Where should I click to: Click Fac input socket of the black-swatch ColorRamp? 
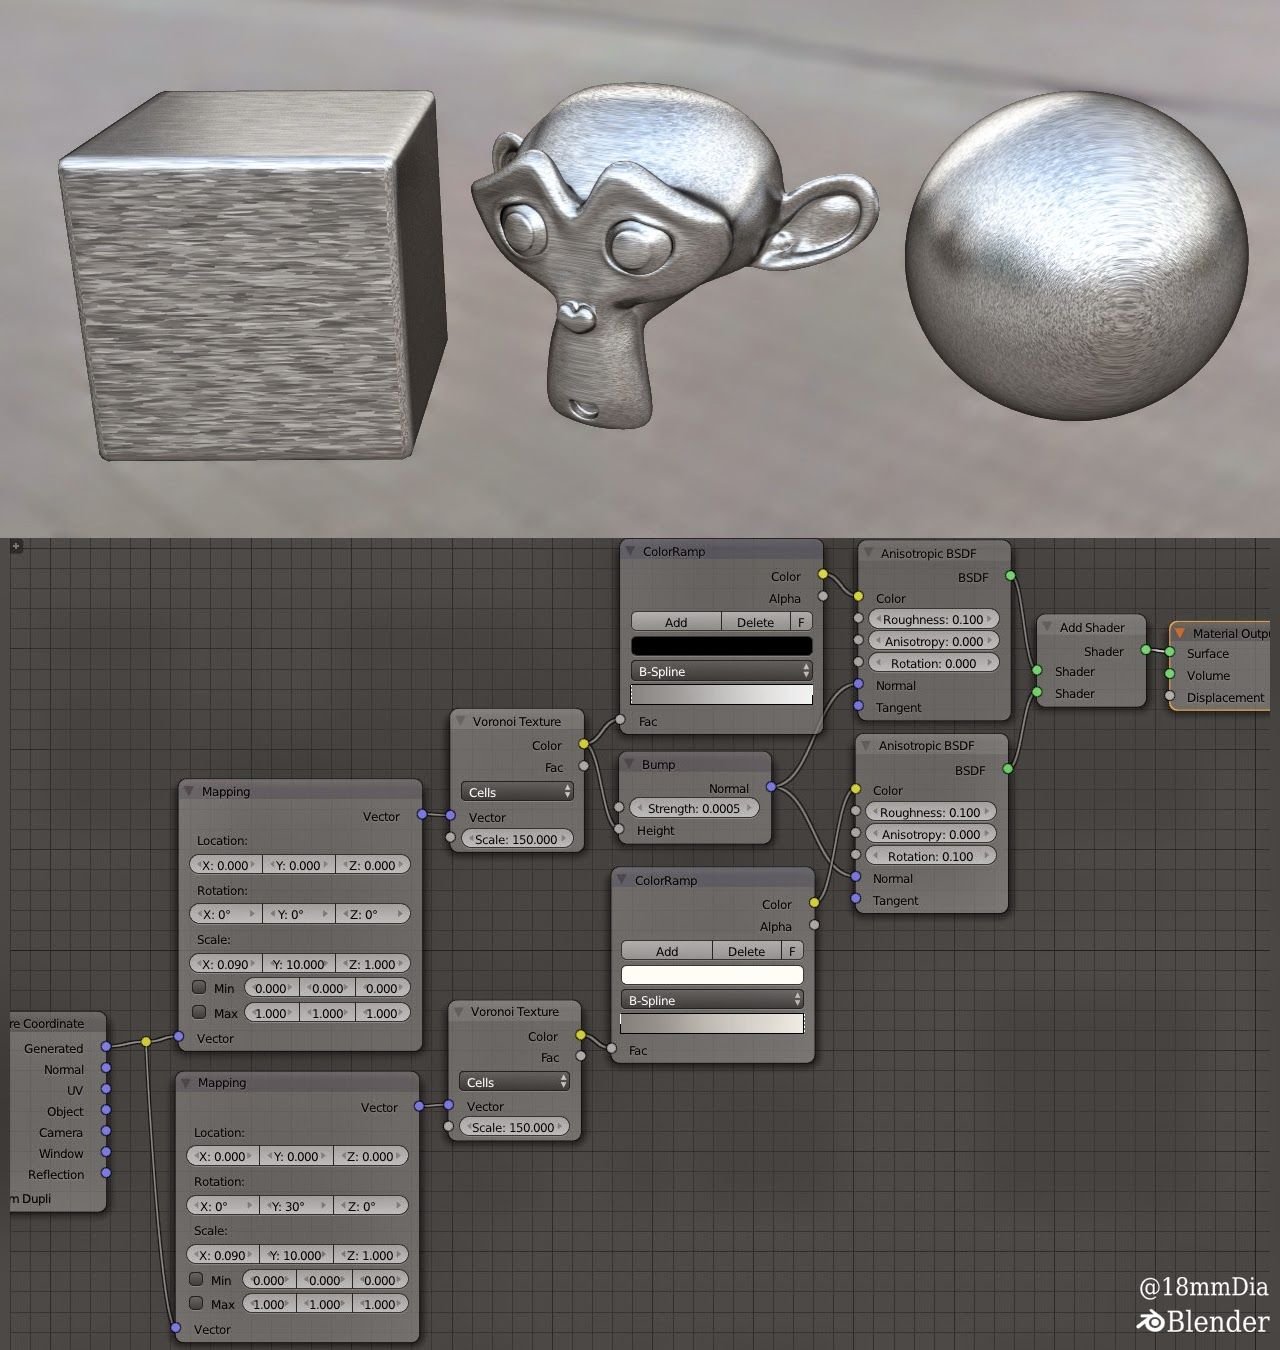point(620,720)
